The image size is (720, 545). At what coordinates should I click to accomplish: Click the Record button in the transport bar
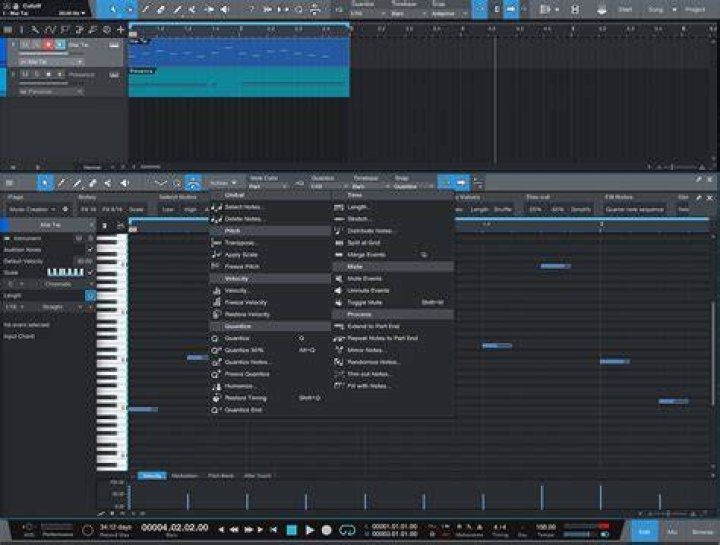coord(326,530)
